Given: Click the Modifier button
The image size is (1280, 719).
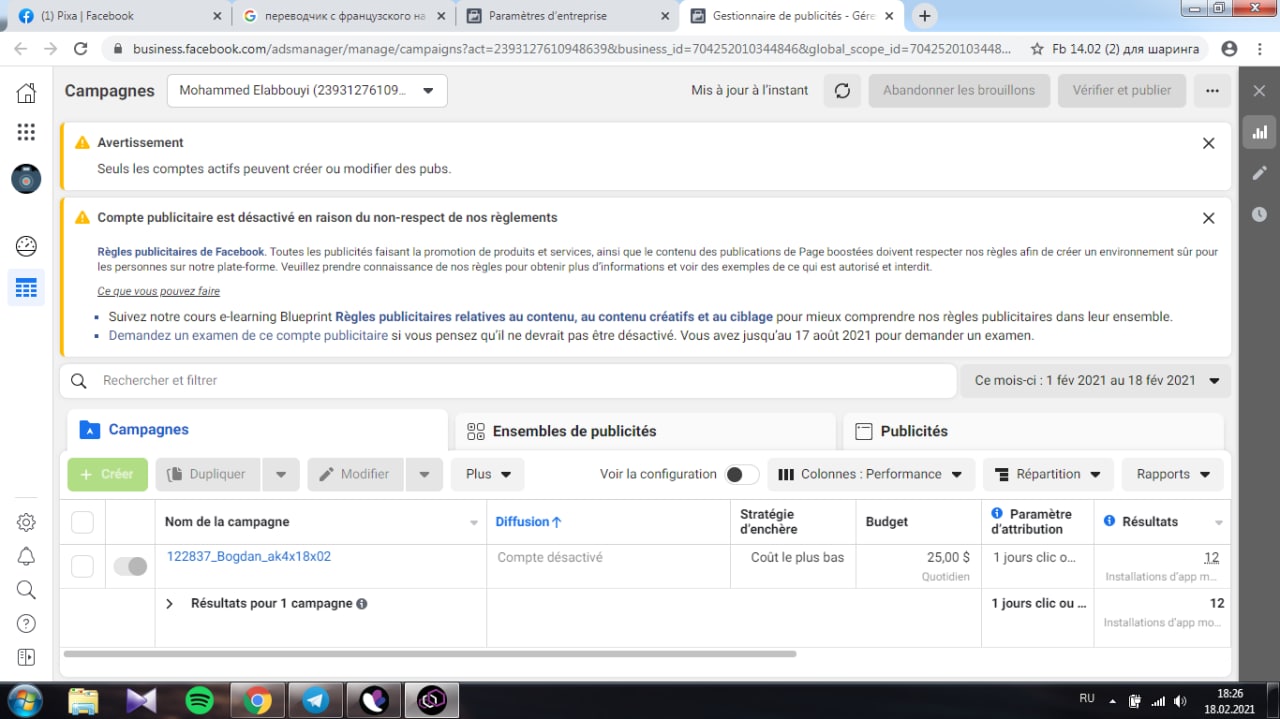Looking at the screenshot, I should click(x=355, y=474).
